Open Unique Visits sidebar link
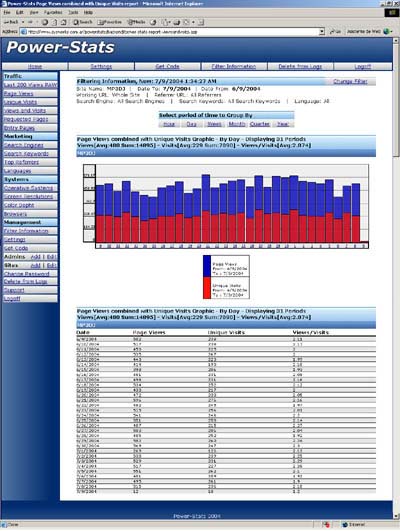The width and height of the screenshot is (400, 531). (x=20, y=102)
